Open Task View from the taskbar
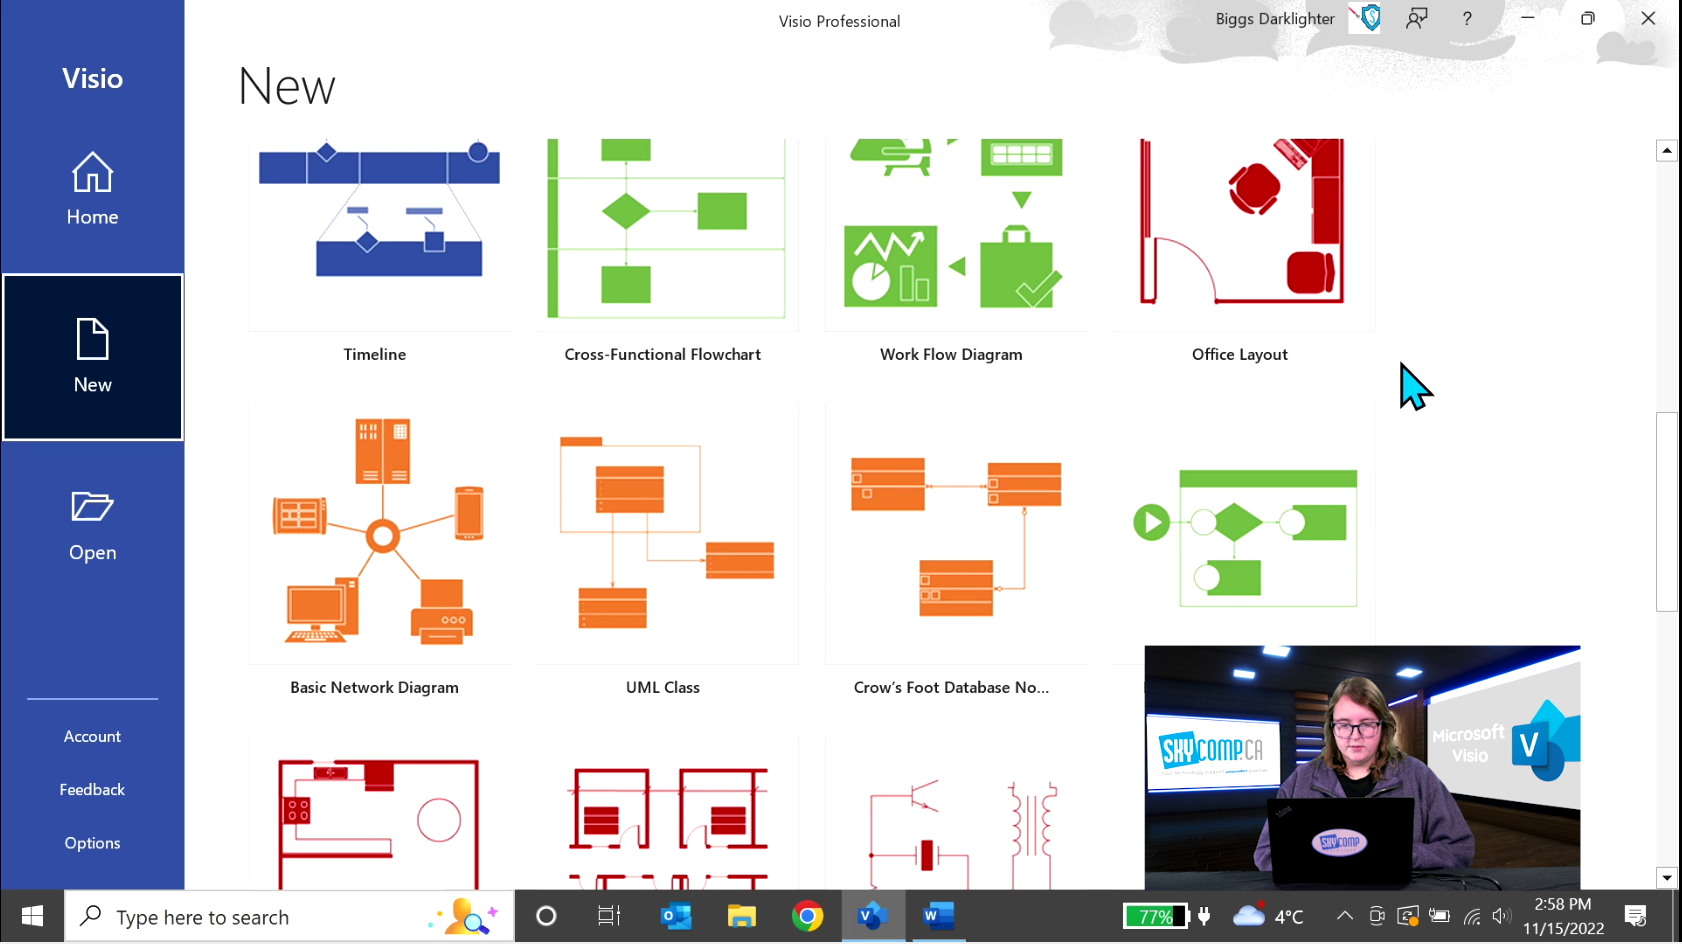The width and height of the screenshot is (1682, 944). pyautogui.click(x=608, y=916)
